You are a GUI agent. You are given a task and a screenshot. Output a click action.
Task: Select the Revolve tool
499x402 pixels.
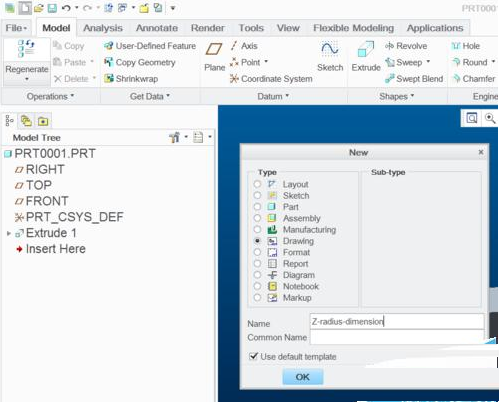point(406,46)
